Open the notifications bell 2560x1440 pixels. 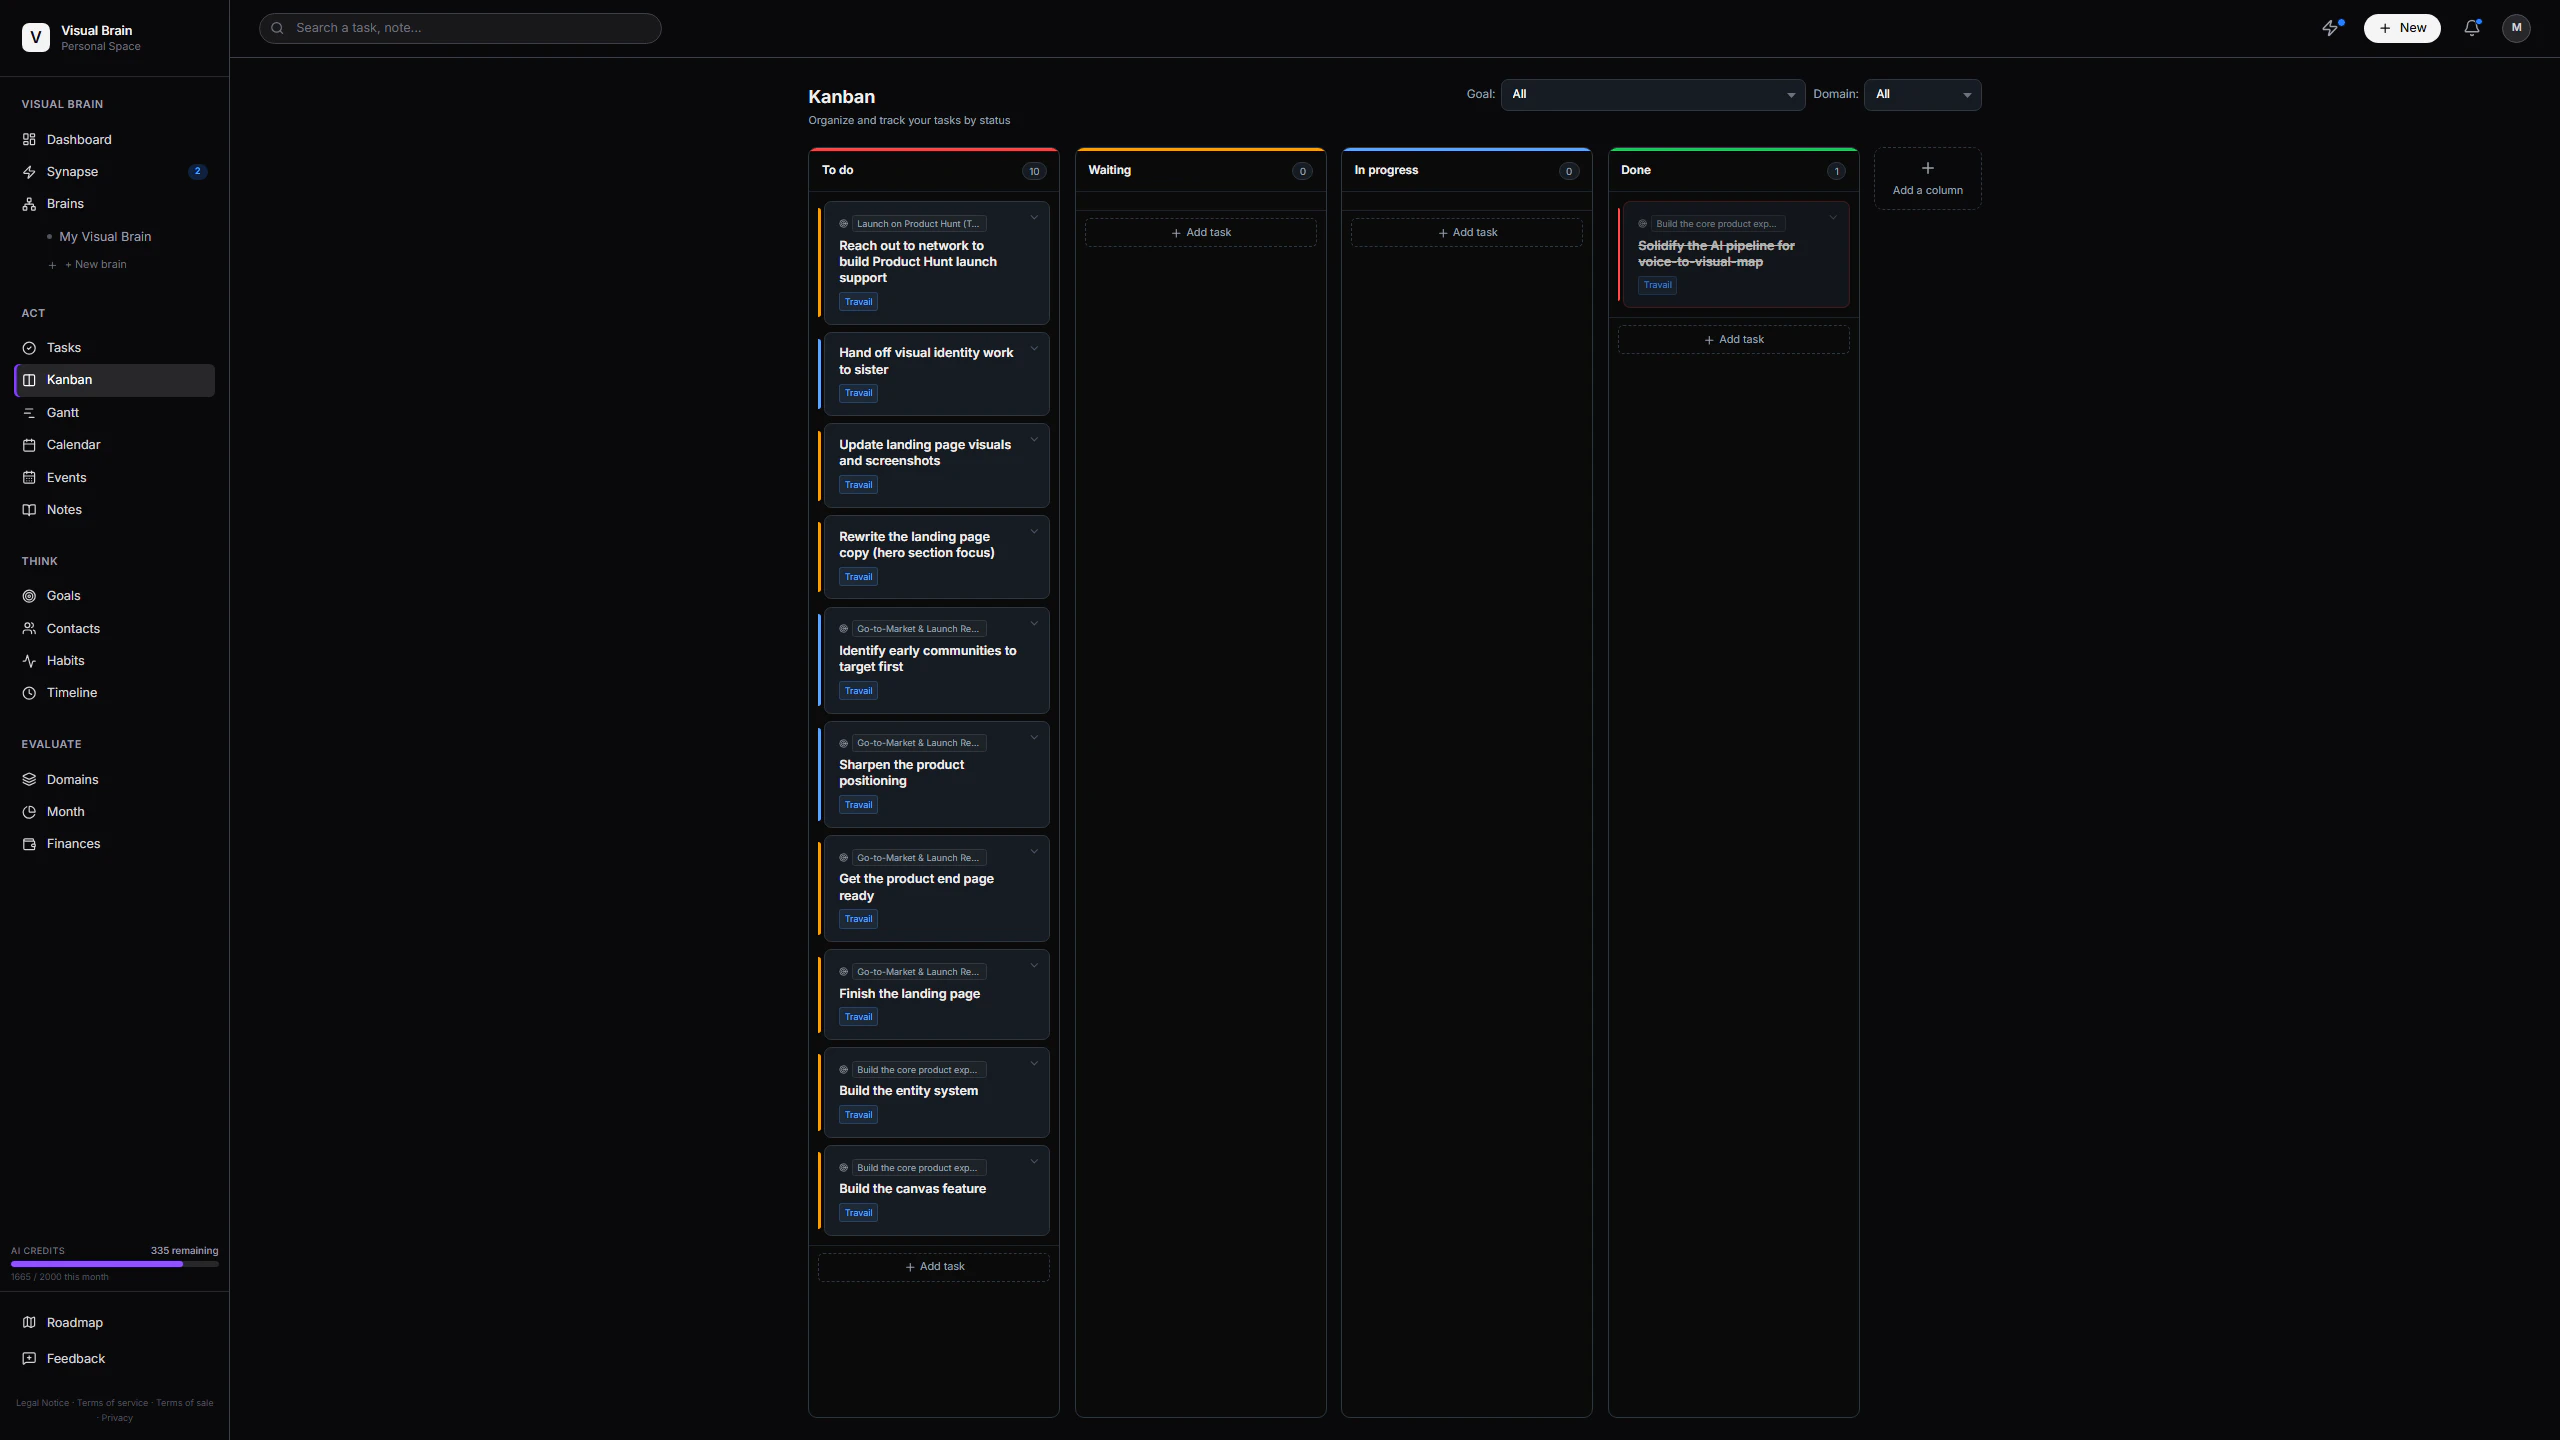pyautogui.click(x=2470, y=28)
